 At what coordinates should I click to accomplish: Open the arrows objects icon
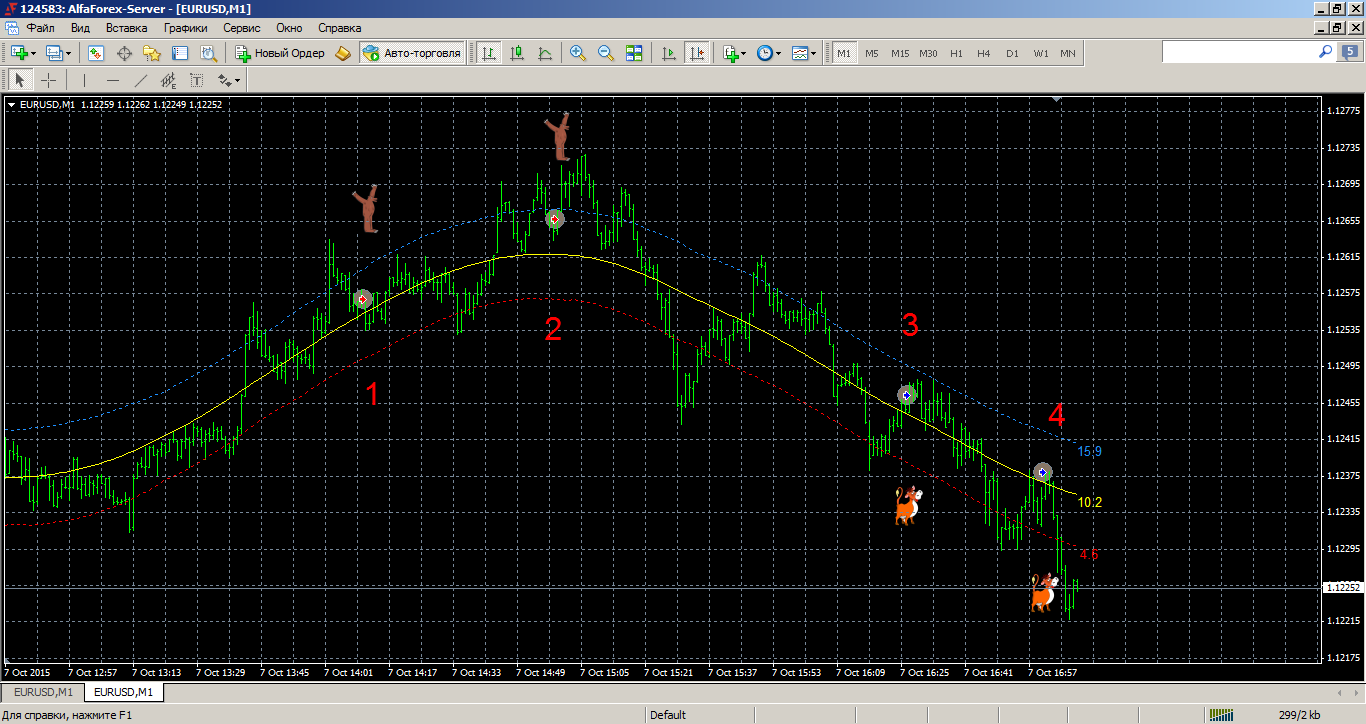[x=225, y=80]
